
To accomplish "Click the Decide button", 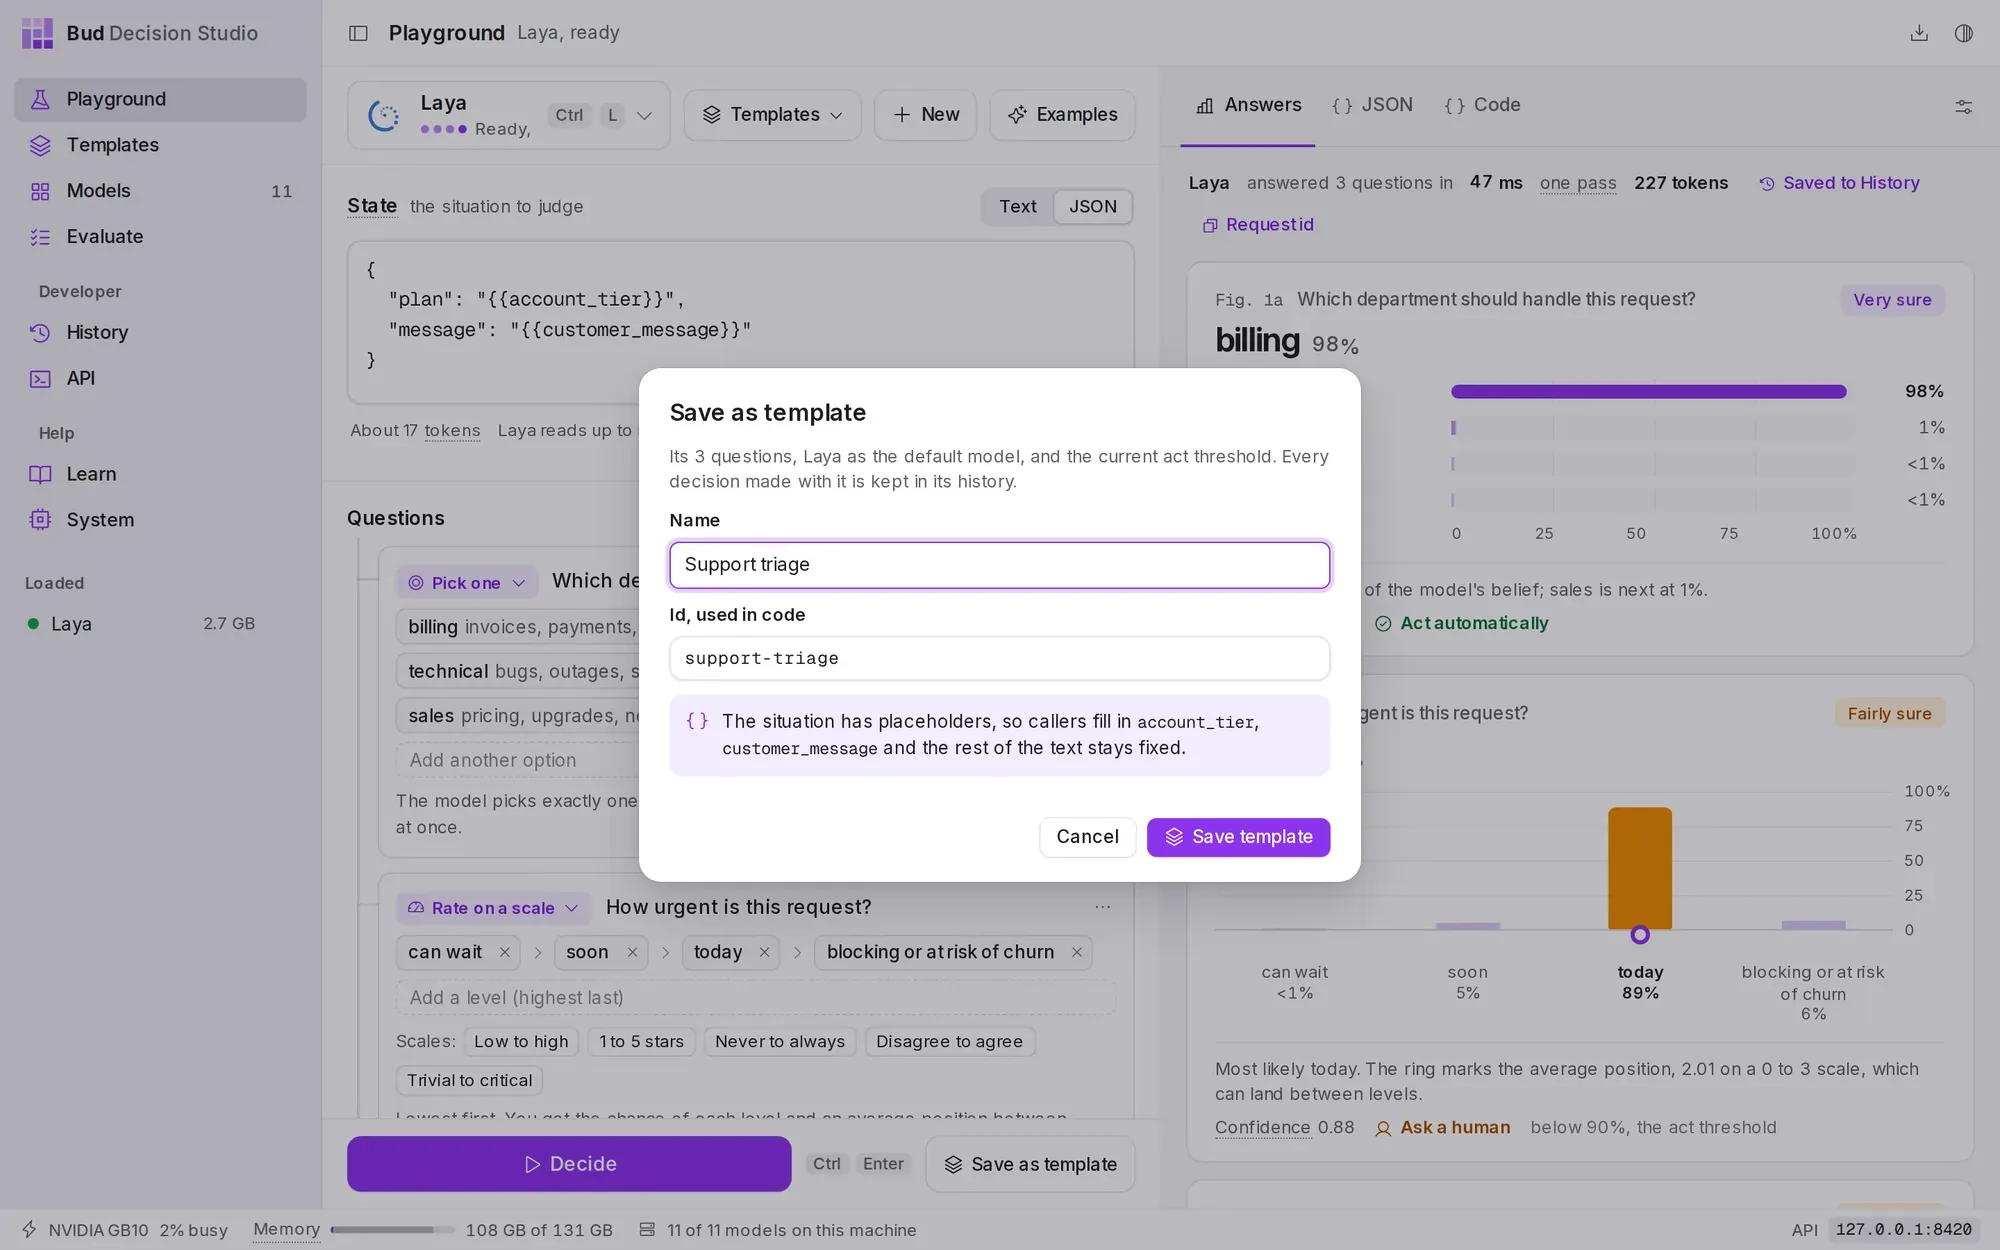I will 569,1164.
